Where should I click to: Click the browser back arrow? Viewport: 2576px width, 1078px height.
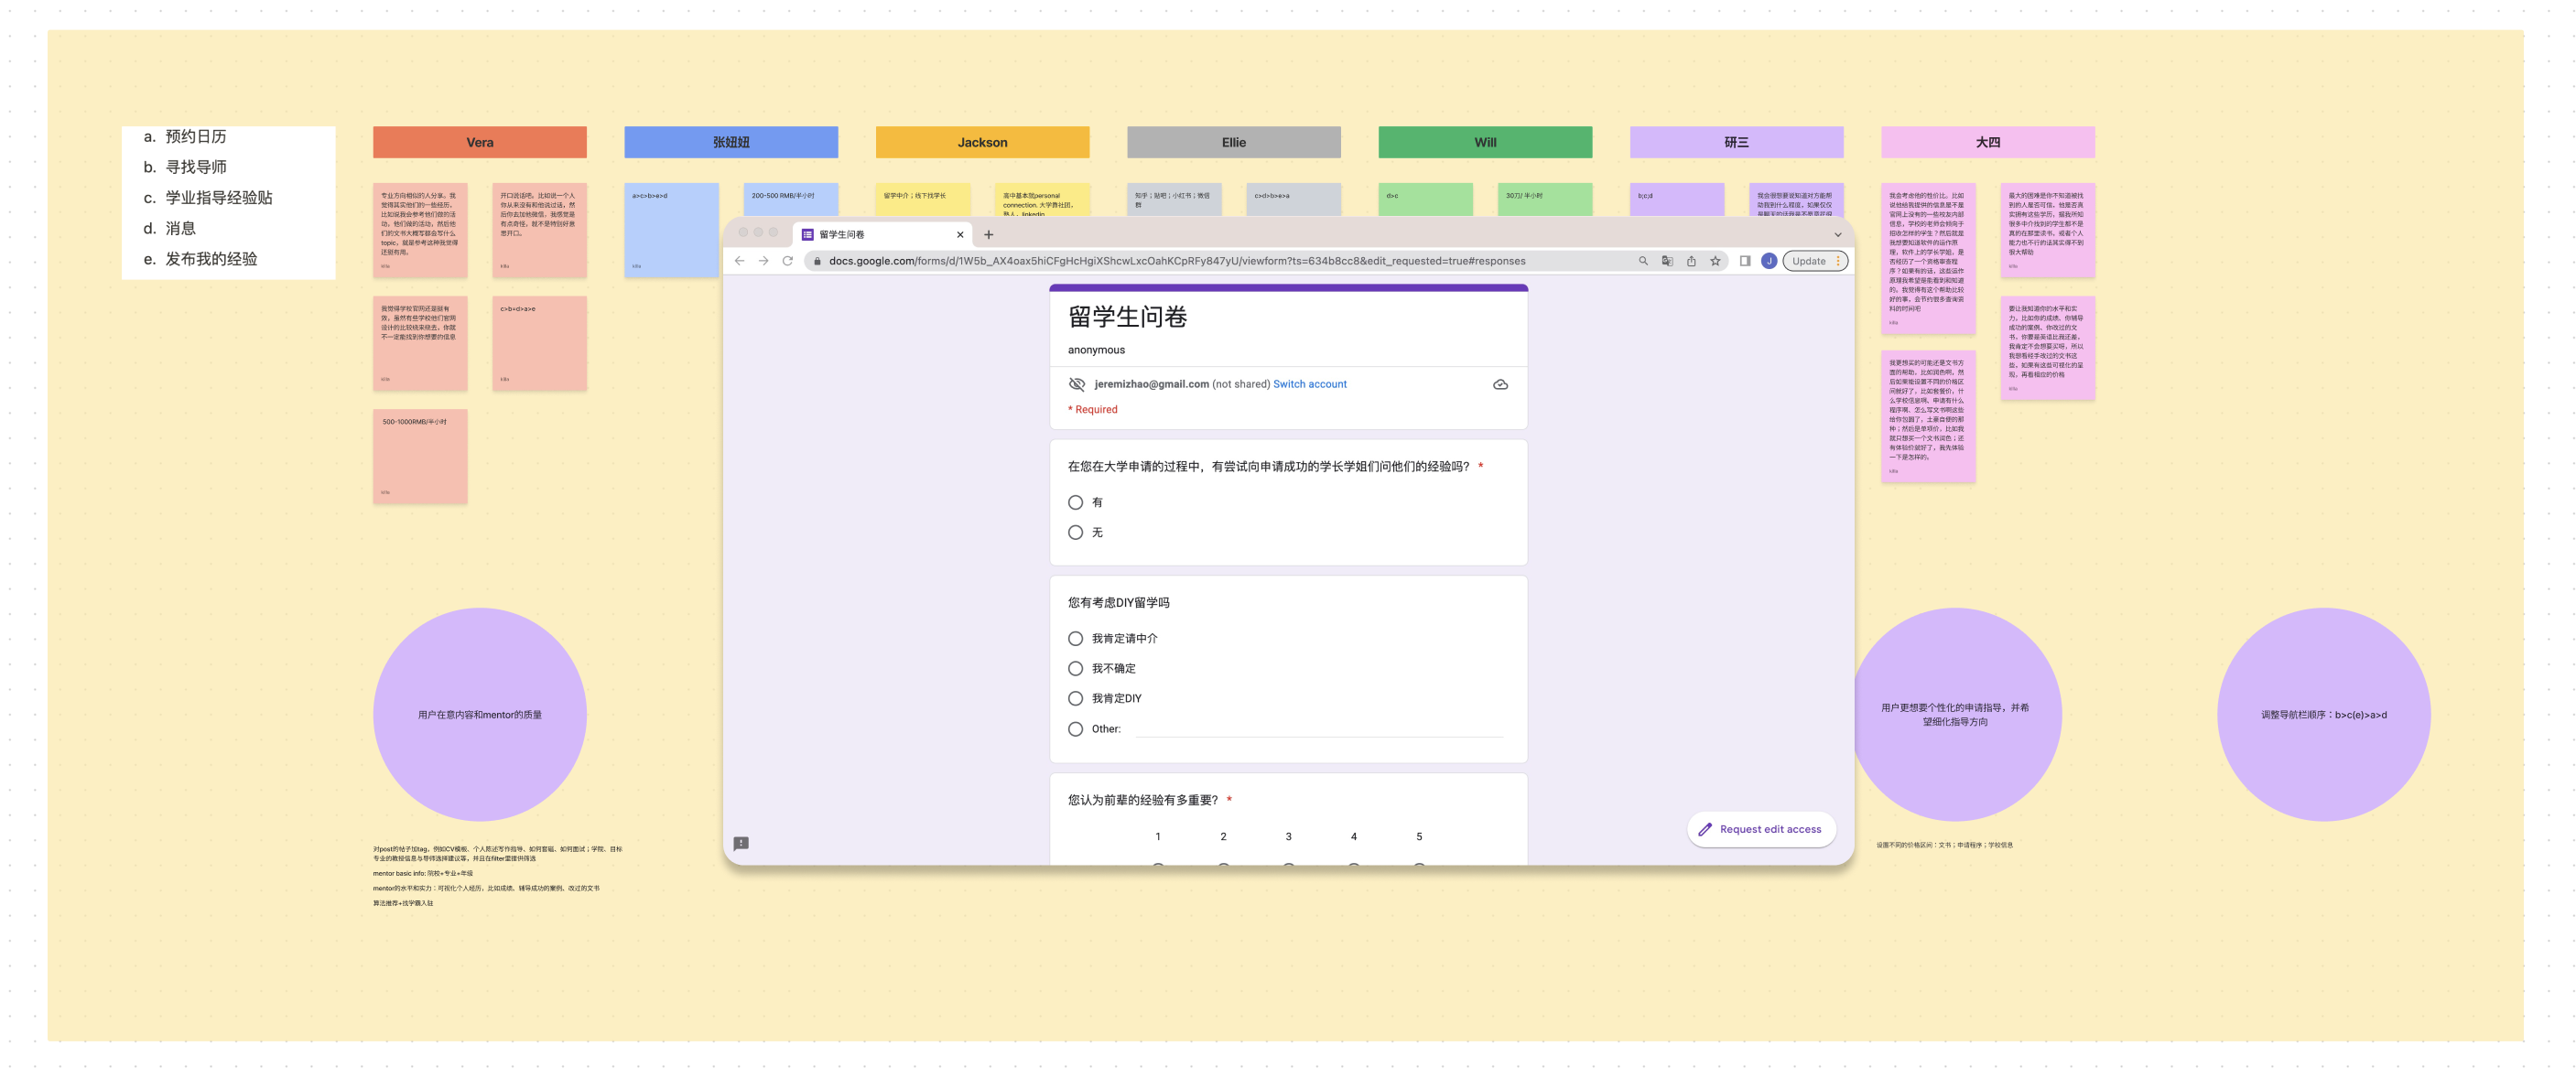(739, 261)
